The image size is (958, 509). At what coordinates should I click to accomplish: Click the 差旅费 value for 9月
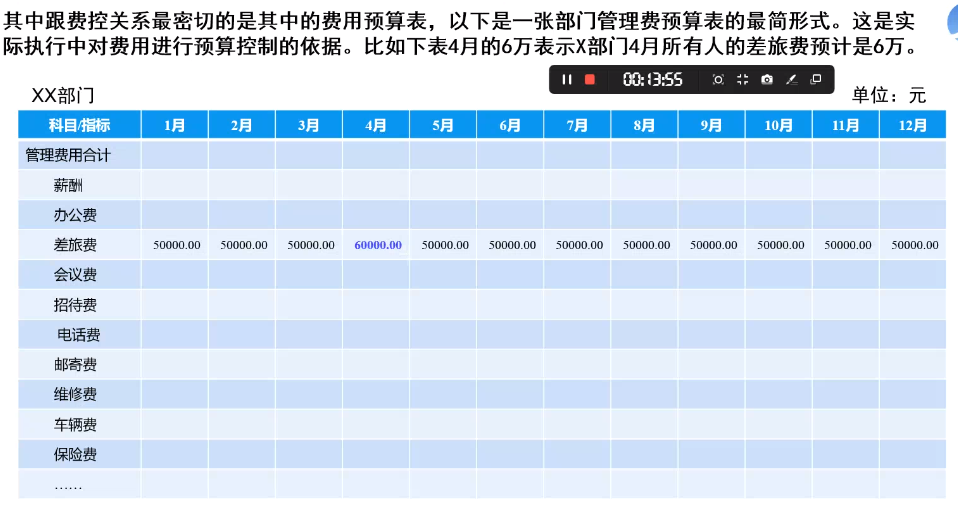(x=714, y=245)
